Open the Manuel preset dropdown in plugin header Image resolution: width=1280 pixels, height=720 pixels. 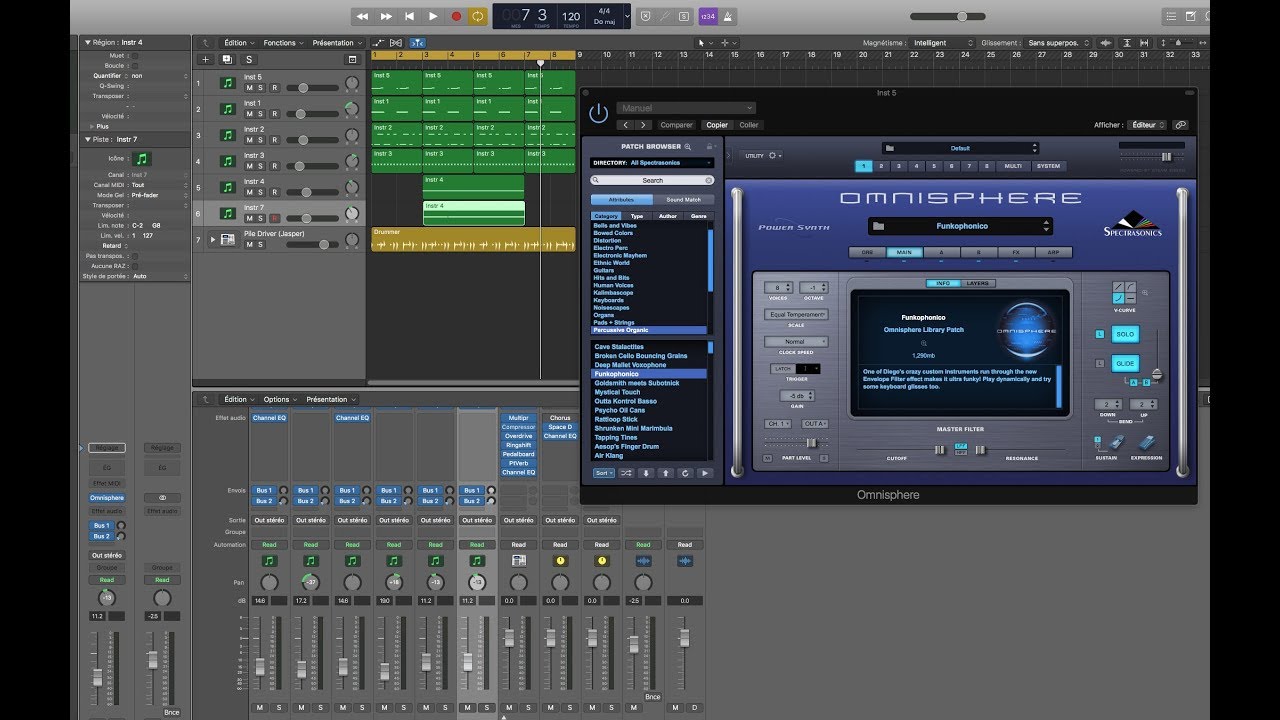click(686, 108)
